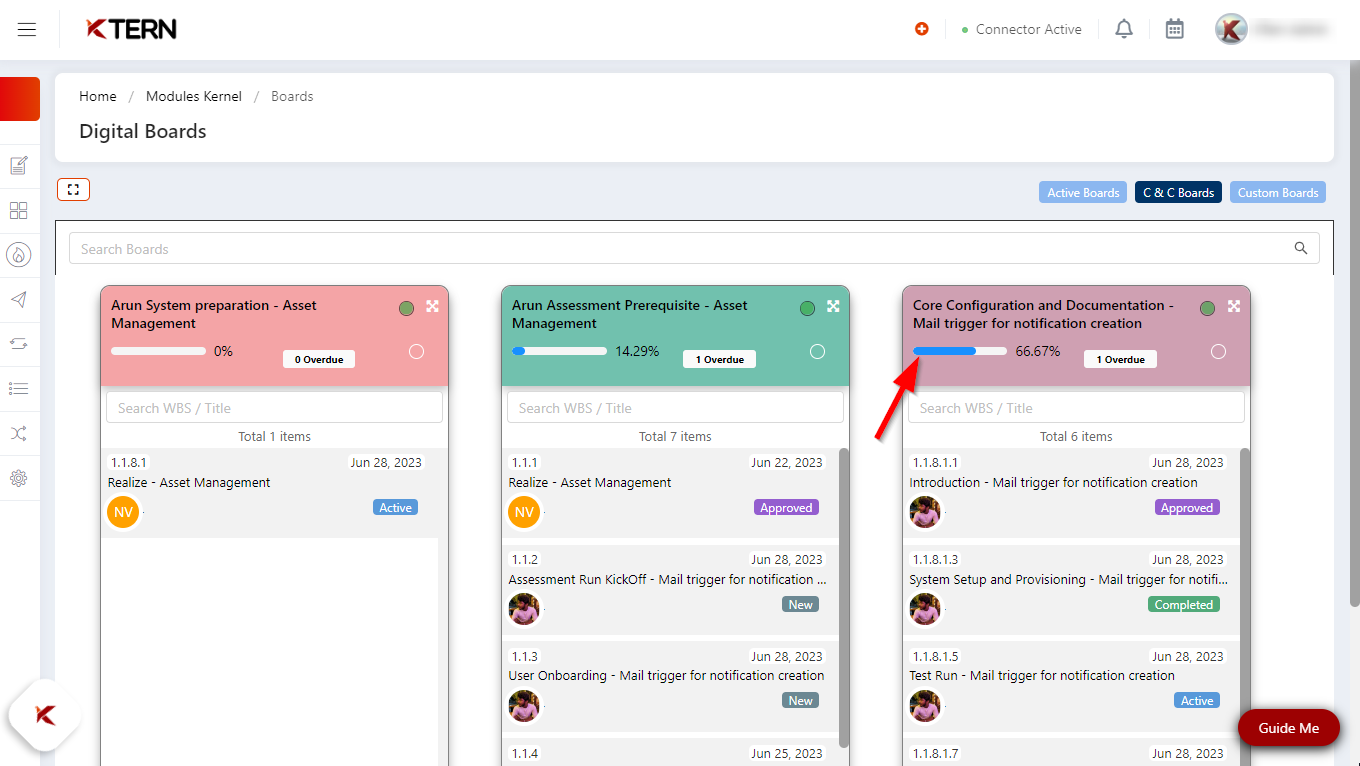Click the shuffle icon in the left sidebar
1360x766 pixels.
(x=19, y=433)
